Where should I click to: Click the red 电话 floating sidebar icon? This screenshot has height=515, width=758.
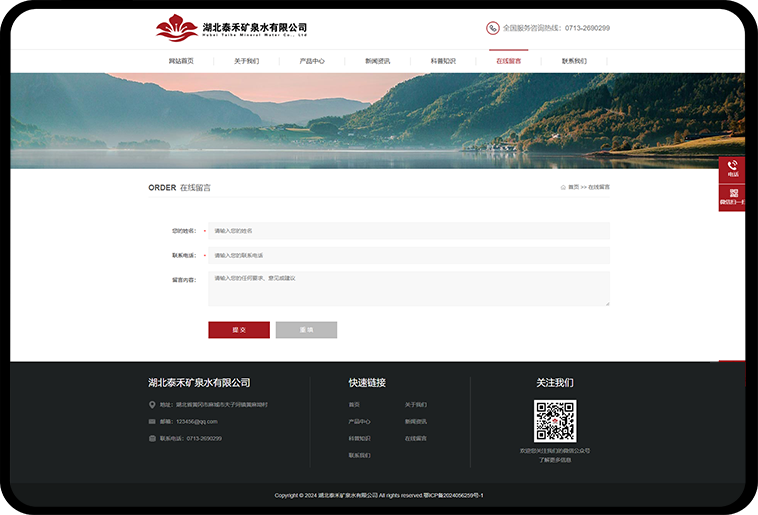point(732,169)
